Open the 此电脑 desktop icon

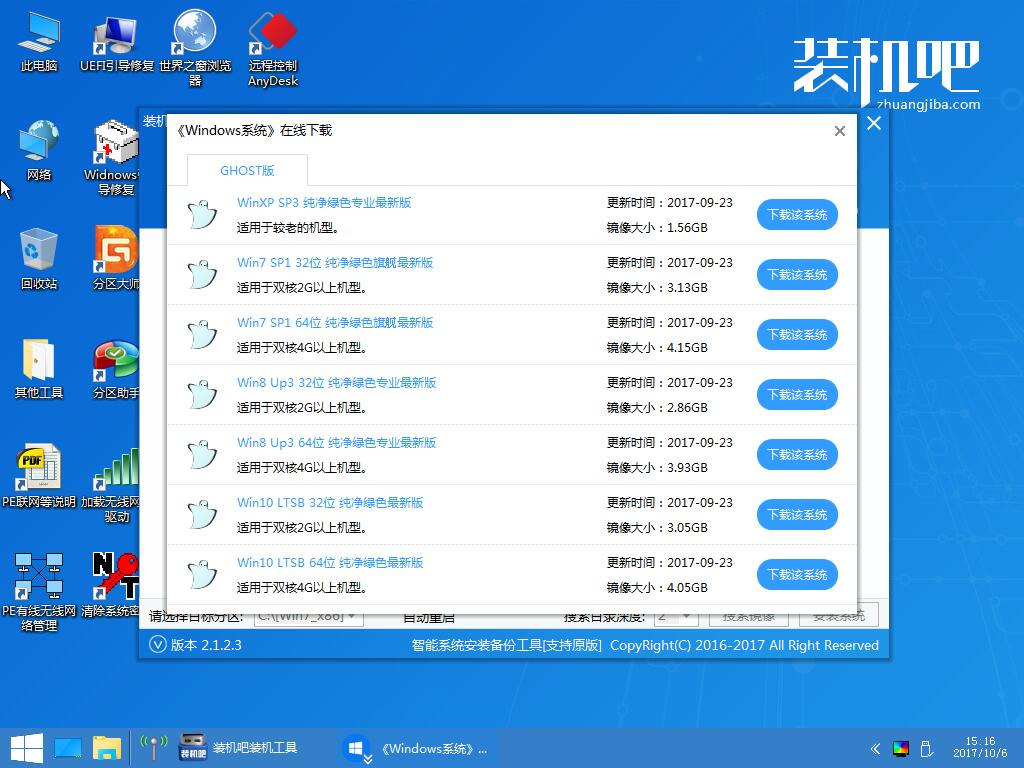pos(39,42)
